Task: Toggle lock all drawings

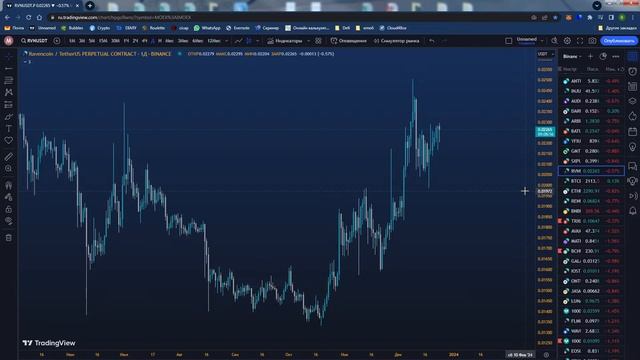Action: coord(9,209)
